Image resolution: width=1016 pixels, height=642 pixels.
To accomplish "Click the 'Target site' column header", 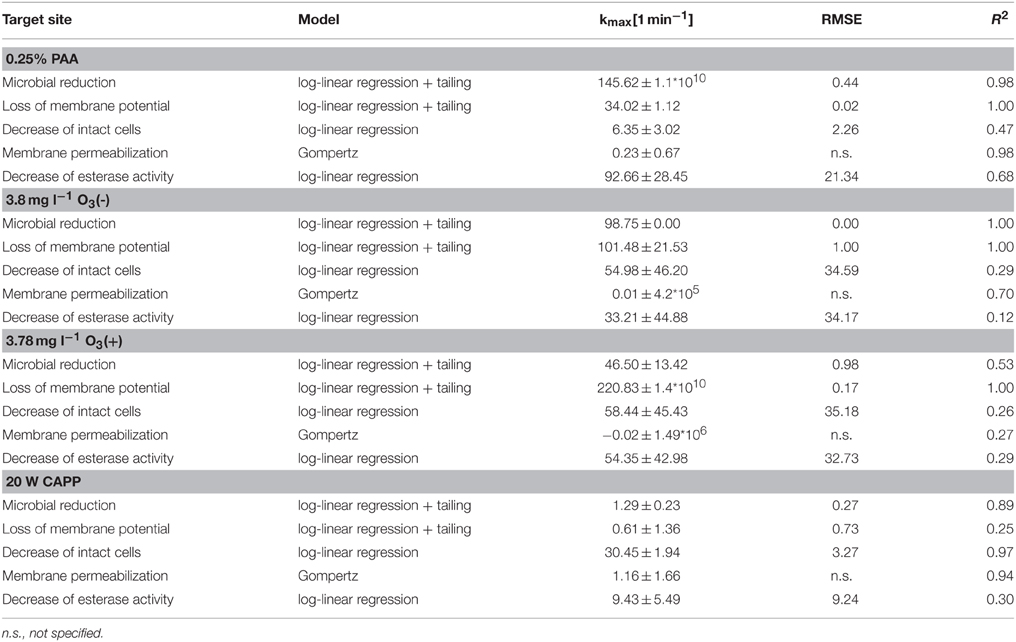I will [x=37, y=20].
